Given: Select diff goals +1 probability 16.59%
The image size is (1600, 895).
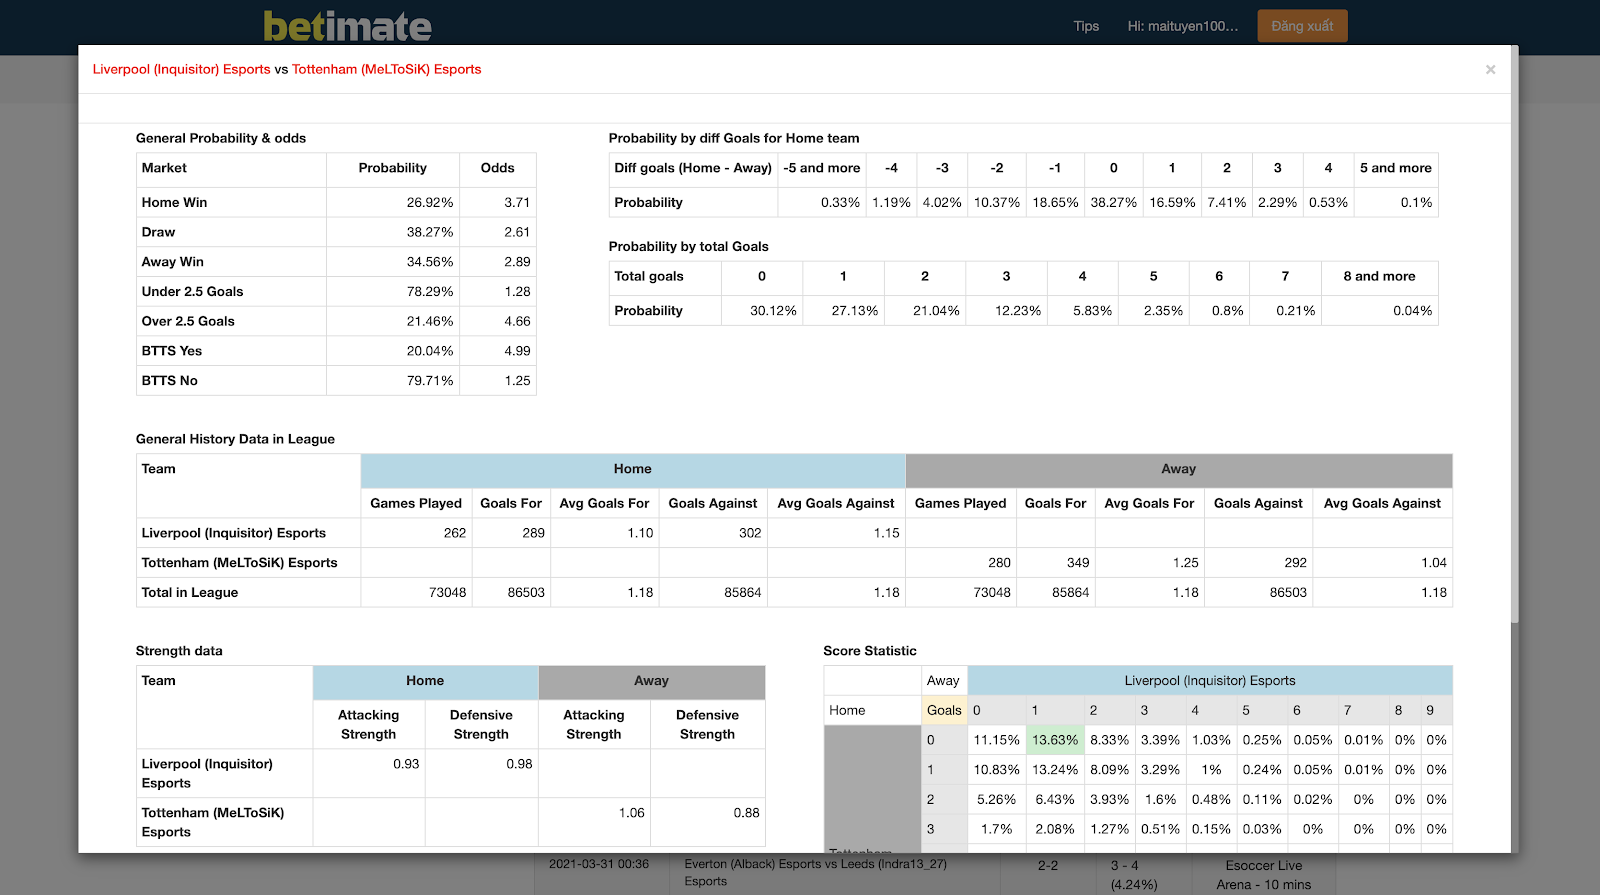Looking at the screenshot, I should 1172,202.
